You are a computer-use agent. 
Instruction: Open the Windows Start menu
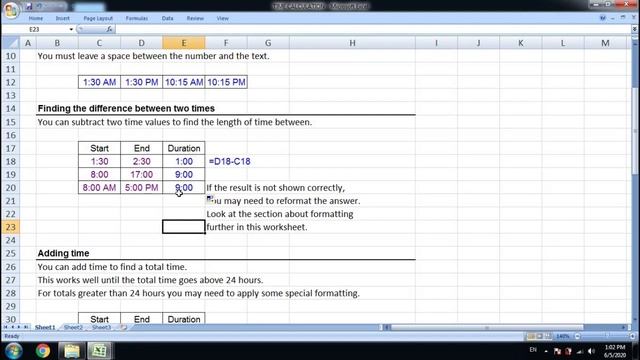[x=13, y=351]
